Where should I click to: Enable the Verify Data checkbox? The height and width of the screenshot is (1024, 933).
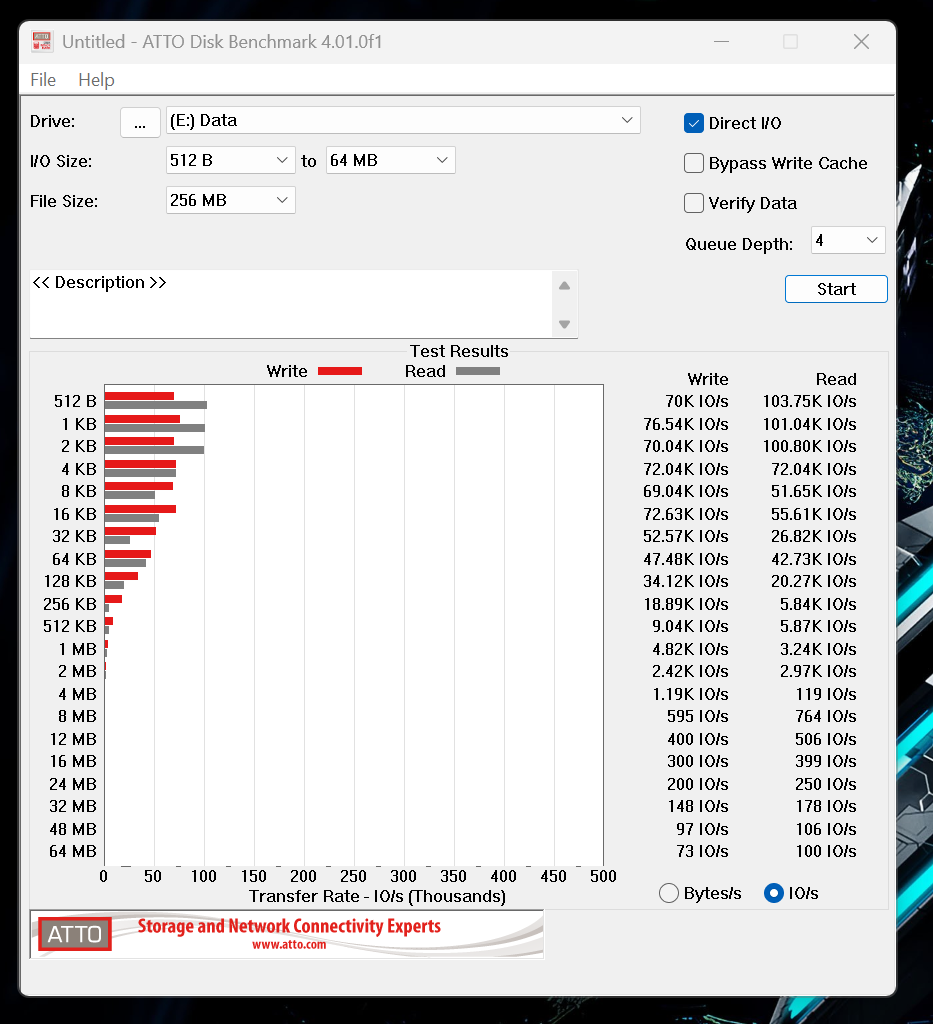pyautogui.click(x=693, y=203)
